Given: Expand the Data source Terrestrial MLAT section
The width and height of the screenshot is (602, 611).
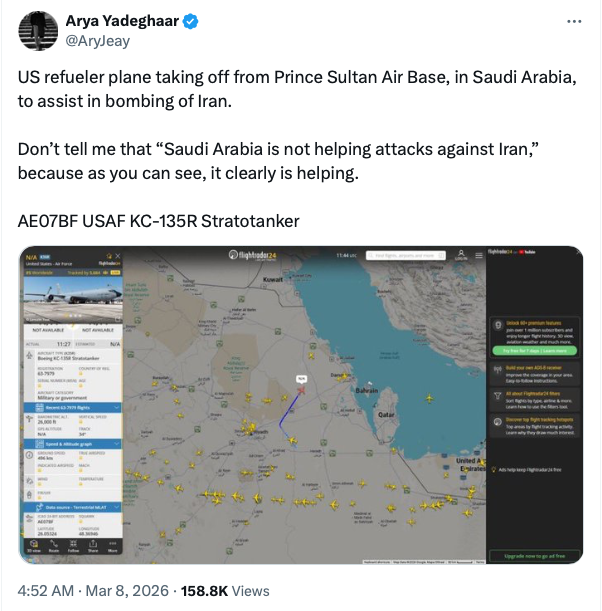Looking at the screenshot, I should coord(119,507).
